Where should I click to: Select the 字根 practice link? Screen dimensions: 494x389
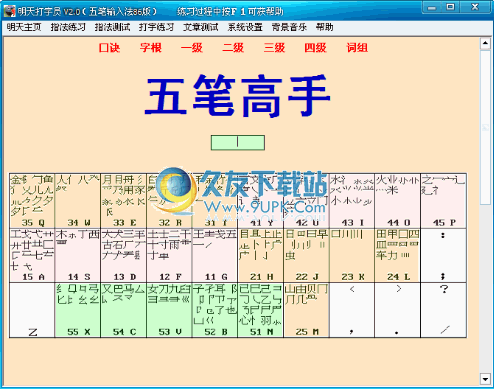point(151,48)
